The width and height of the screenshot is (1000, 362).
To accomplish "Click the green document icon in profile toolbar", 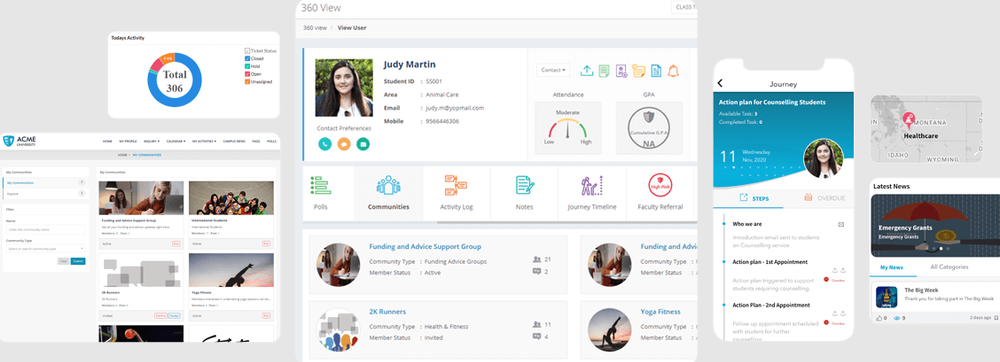I will 603,70.
